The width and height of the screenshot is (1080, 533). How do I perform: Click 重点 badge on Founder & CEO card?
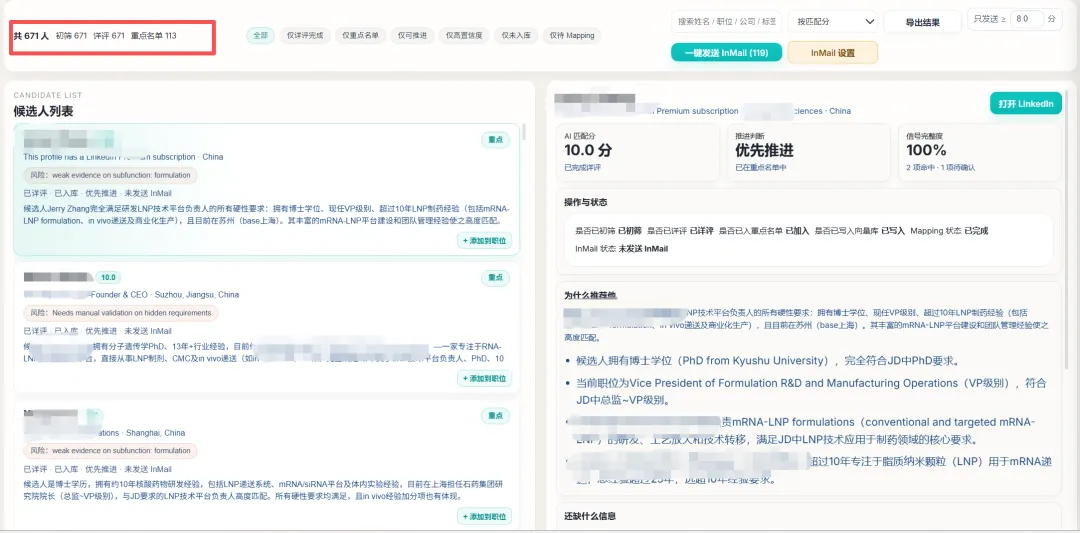(x=495, y=278)
